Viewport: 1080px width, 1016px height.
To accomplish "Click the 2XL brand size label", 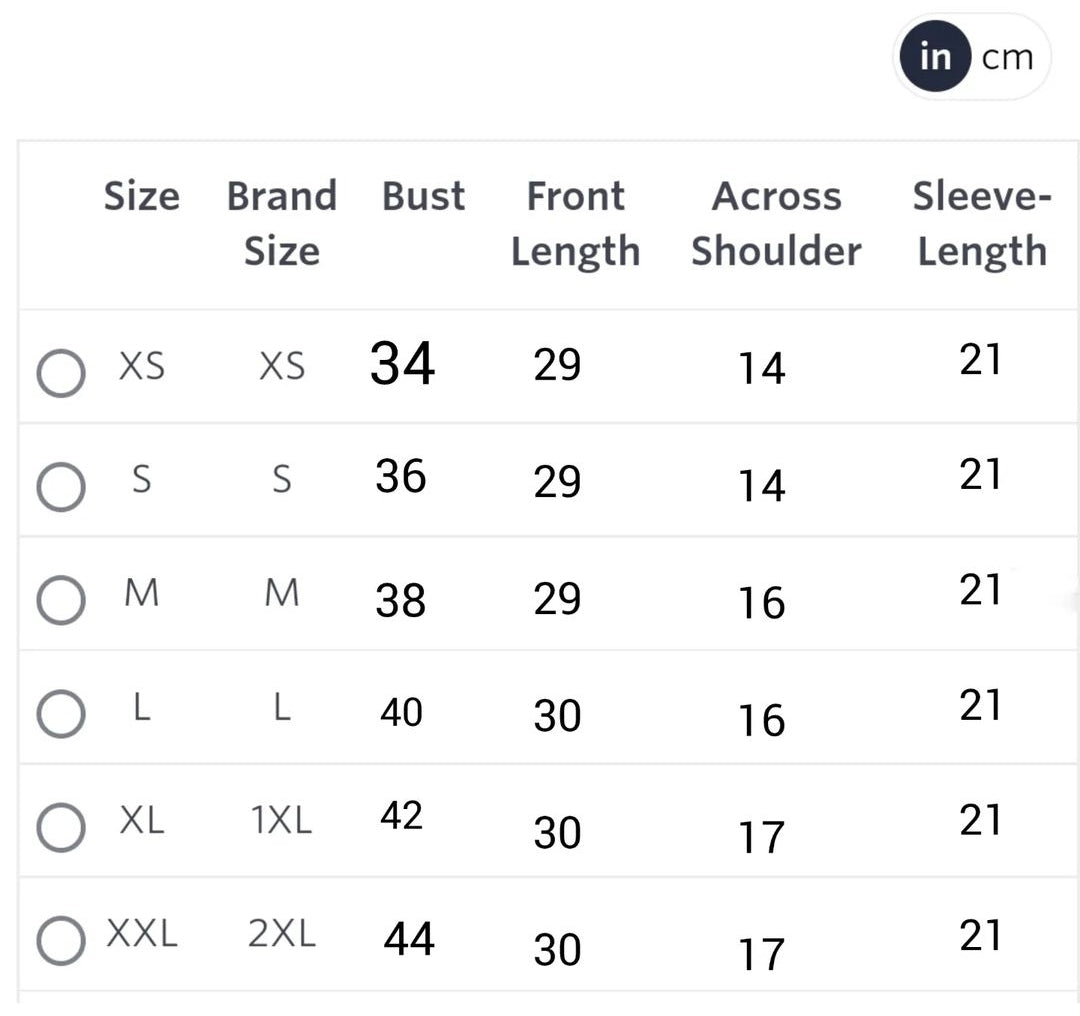I will pyautogui.click(x=281, y=934).
